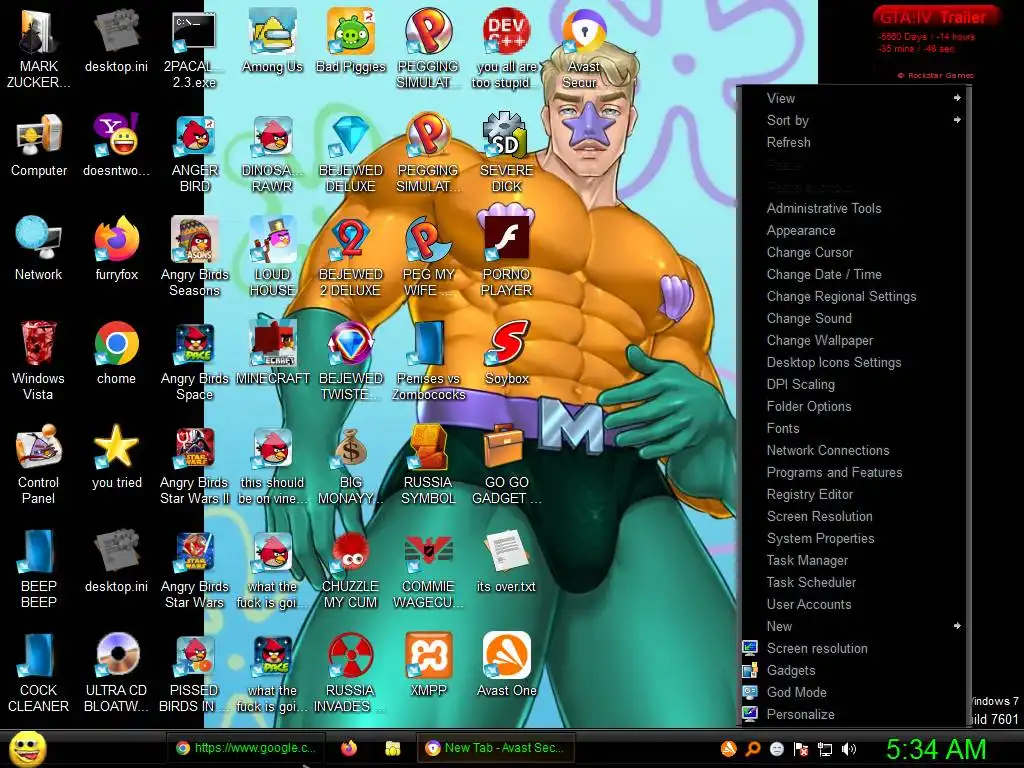Expand the View submenu arrow

tap(957, 98)
